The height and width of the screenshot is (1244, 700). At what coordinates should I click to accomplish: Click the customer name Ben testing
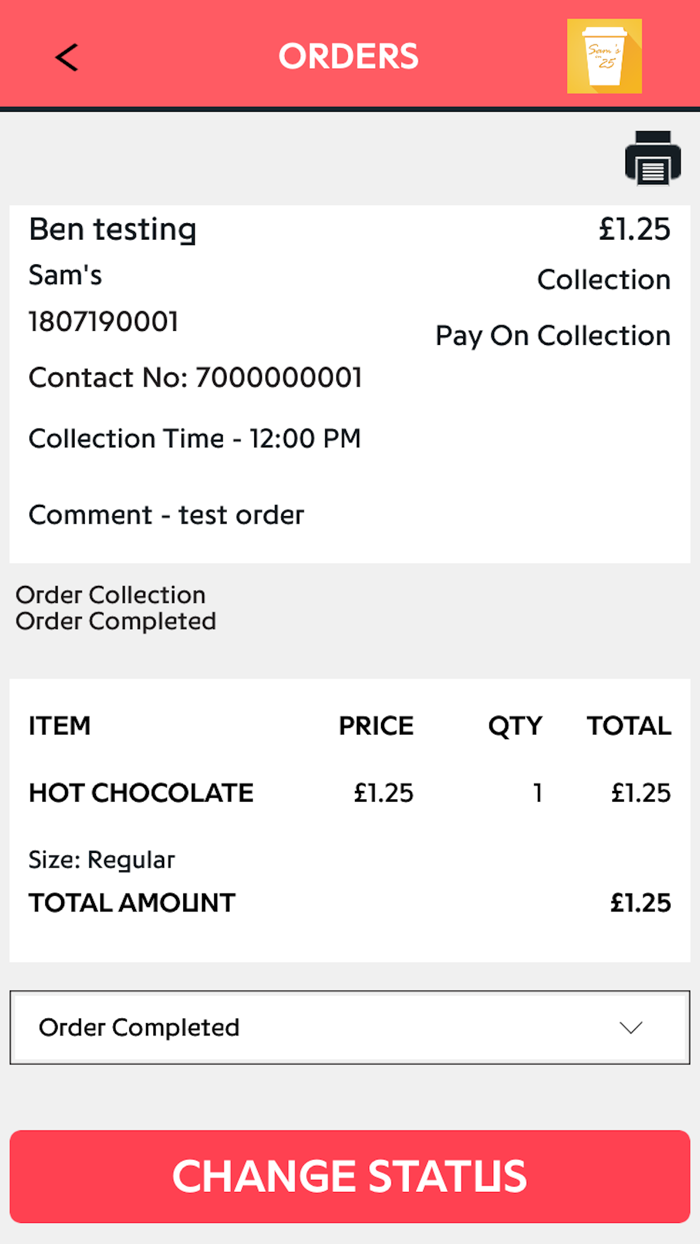(112, 229)
